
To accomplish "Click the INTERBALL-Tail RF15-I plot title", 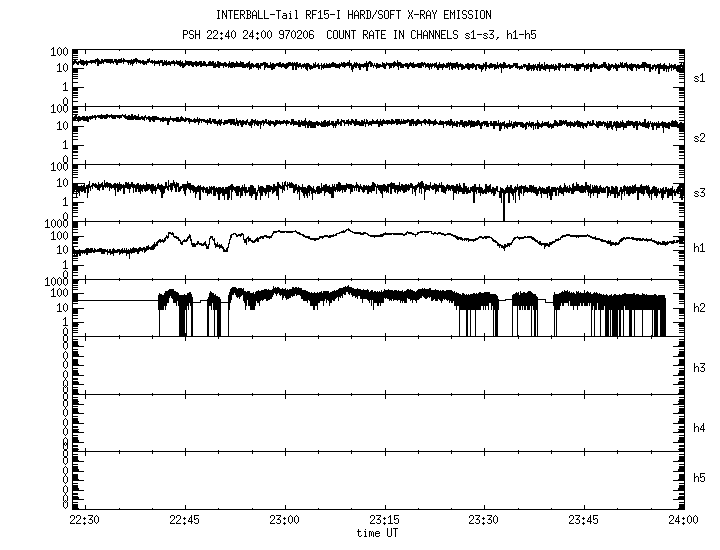I will [x=353, y=15].
